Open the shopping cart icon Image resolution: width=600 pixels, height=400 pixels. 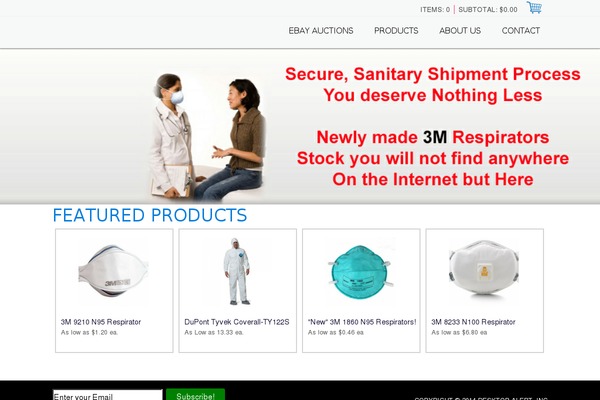(x=534, y=7)
